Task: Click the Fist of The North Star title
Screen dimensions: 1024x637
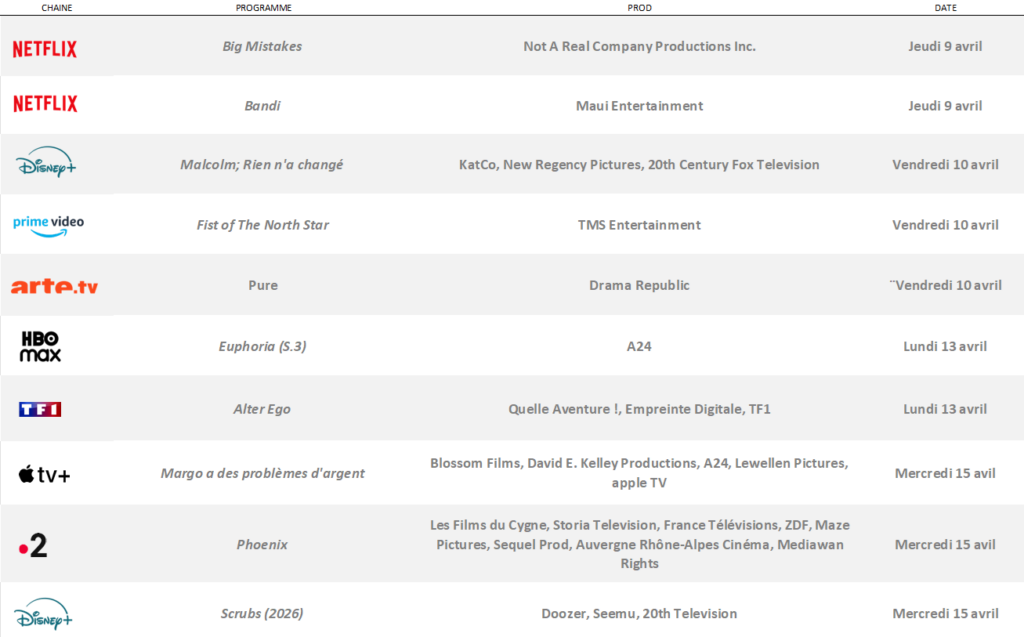Action: point(262,225)
